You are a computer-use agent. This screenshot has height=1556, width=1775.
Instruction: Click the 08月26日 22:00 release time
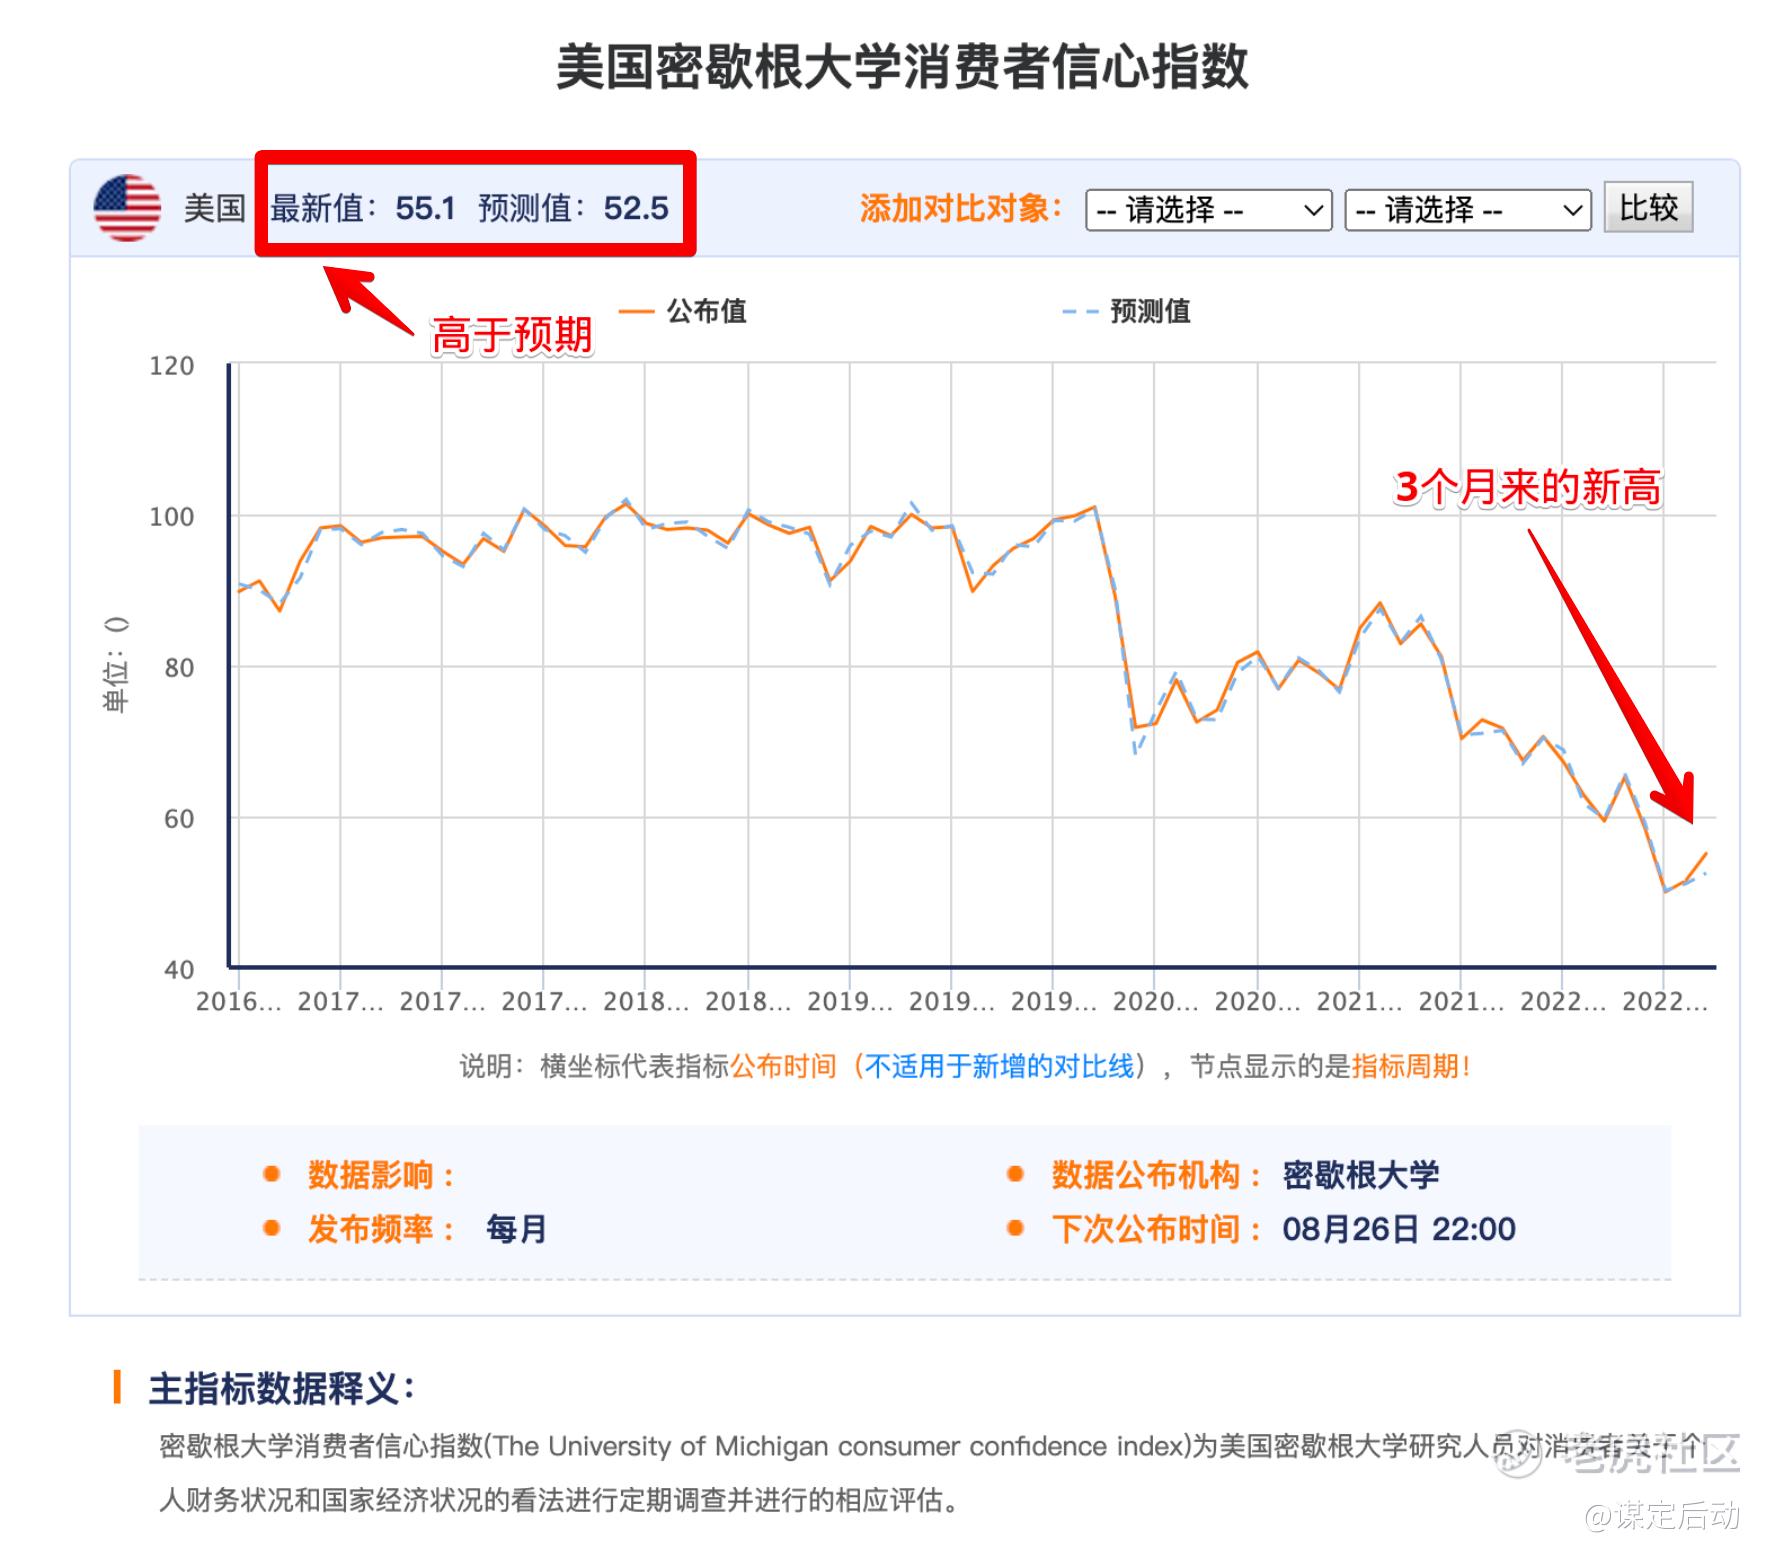[x=1399, y=1229]
